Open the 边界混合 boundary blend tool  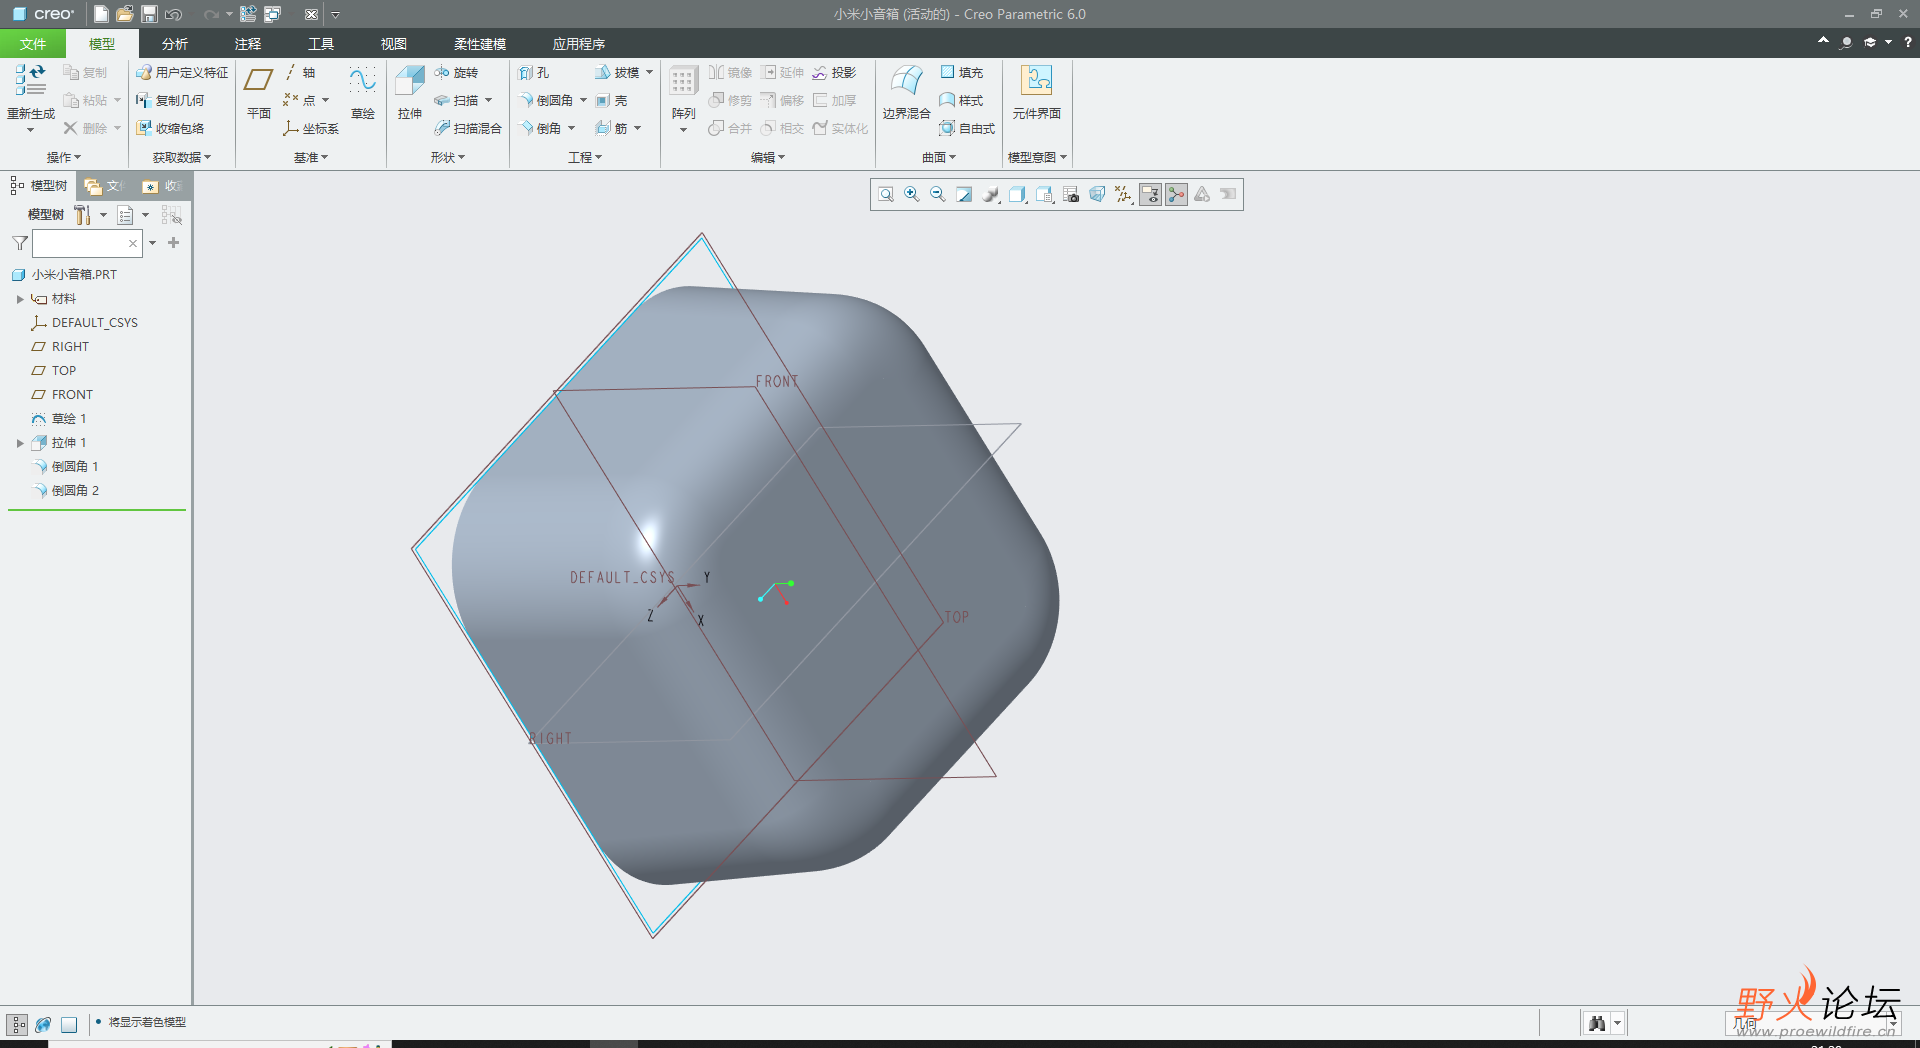pos(906,93)
